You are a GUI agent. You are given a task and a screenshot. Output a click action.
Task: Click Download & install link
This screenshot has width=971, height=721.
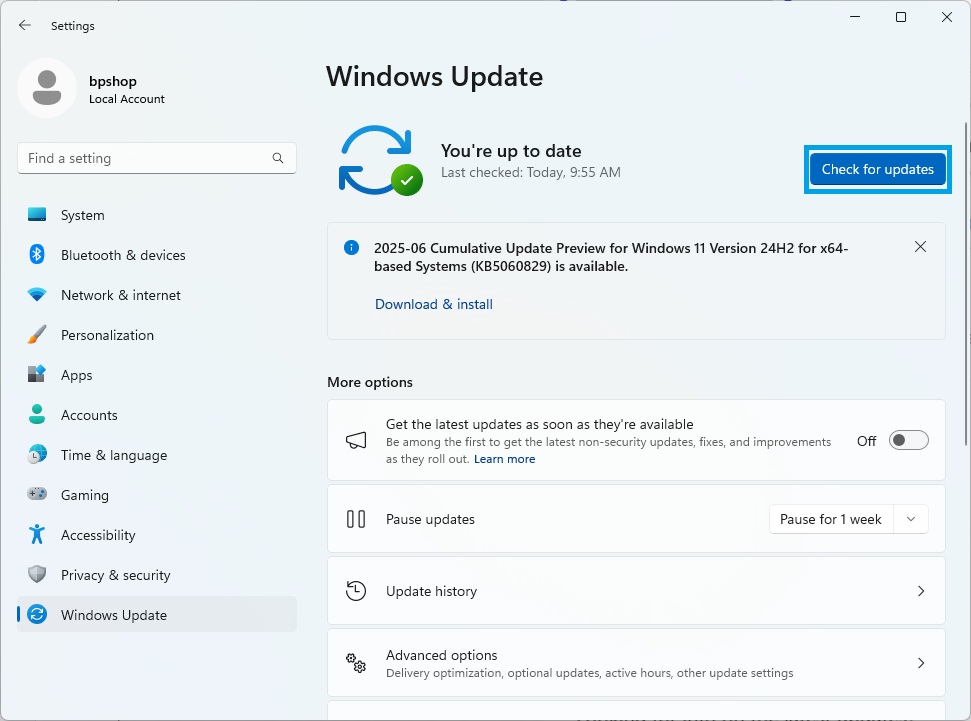[x=433, y=304]
